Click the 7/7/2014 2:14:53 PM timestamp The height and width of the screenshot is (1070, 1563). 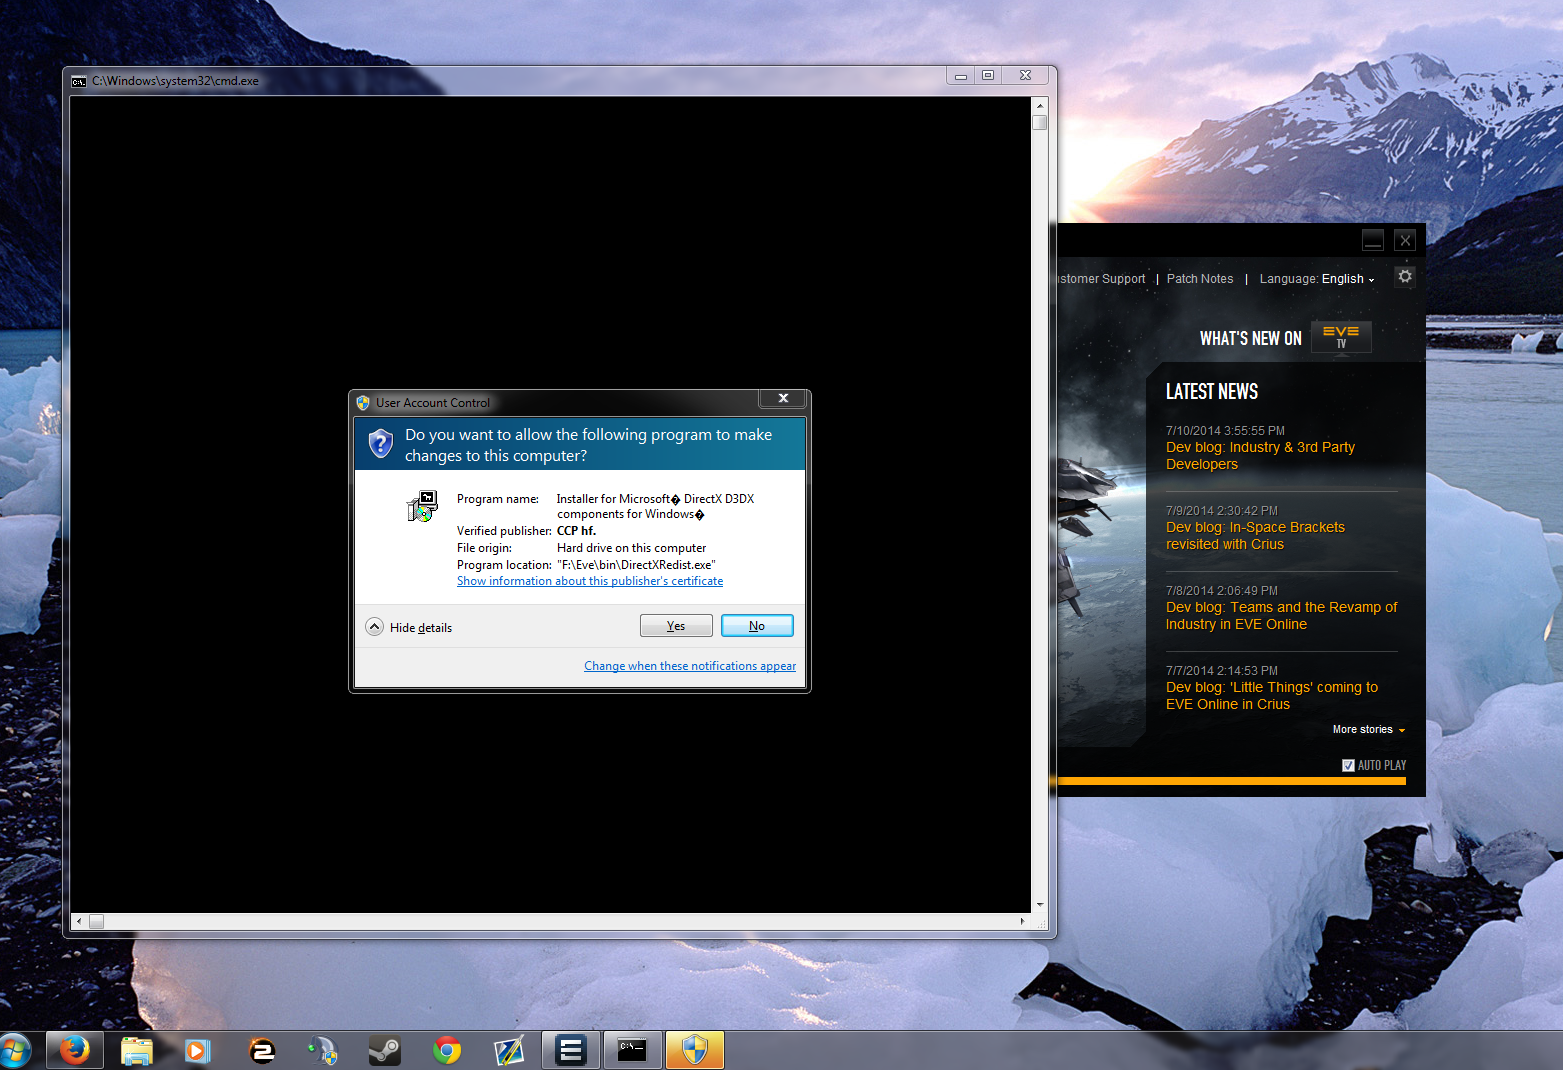tap(1222, 671)
